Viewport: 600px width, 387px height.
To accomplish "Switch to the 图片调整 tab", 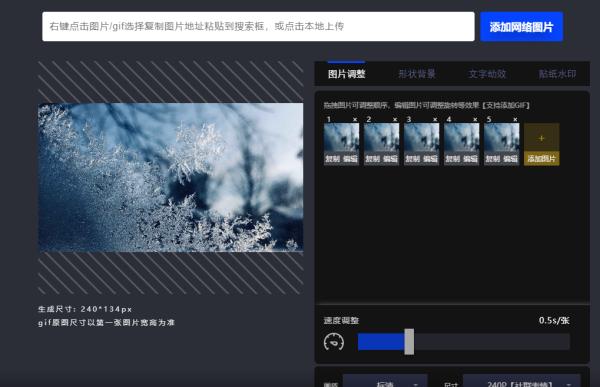I will point(346,74).
